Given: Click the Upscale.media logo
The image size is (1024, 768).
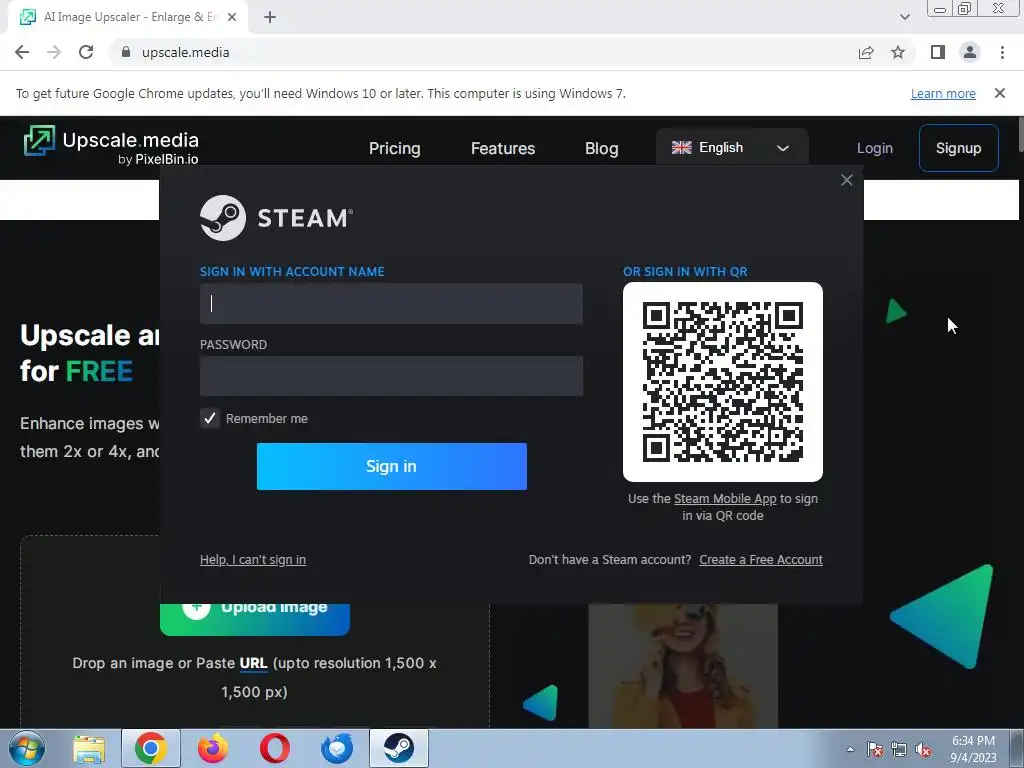Looking at the screenshot, I should 111,145.
